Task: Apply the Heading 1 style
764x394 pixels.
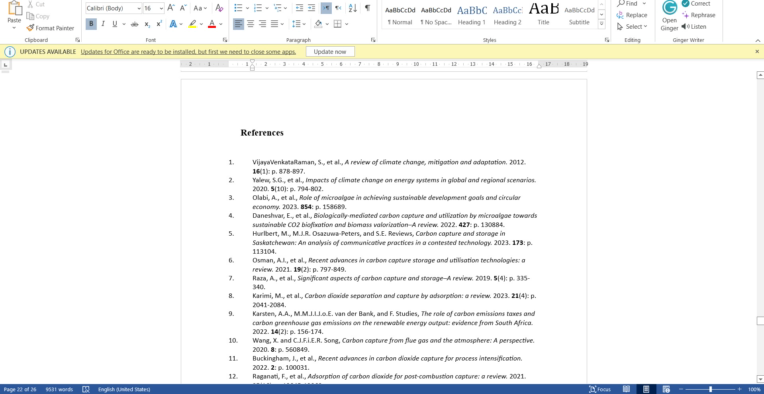Action: pyautogui.click(x=472, y=16)
